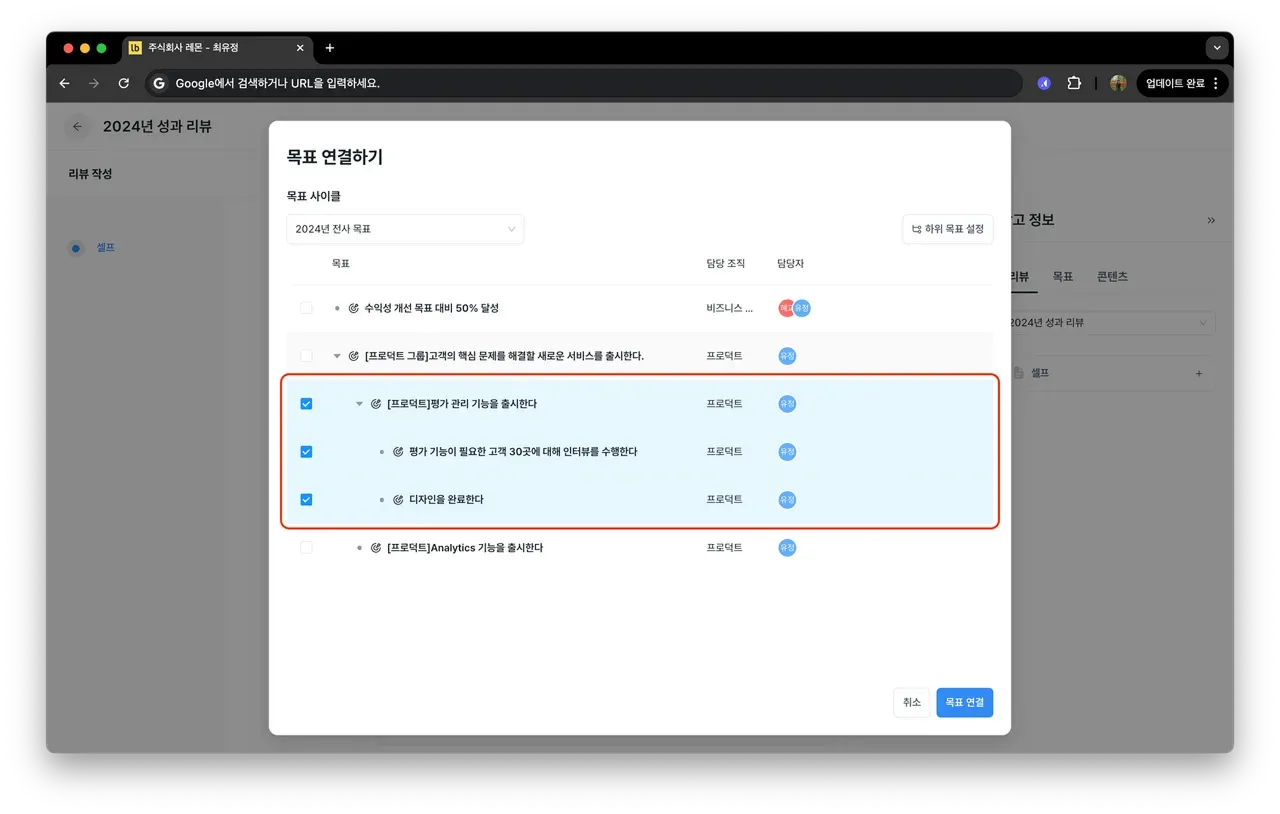Open the 2024년 성과 리뷰 dropdown in side panel
This screenshot has height=814, width=1280.
[1113, 323]
